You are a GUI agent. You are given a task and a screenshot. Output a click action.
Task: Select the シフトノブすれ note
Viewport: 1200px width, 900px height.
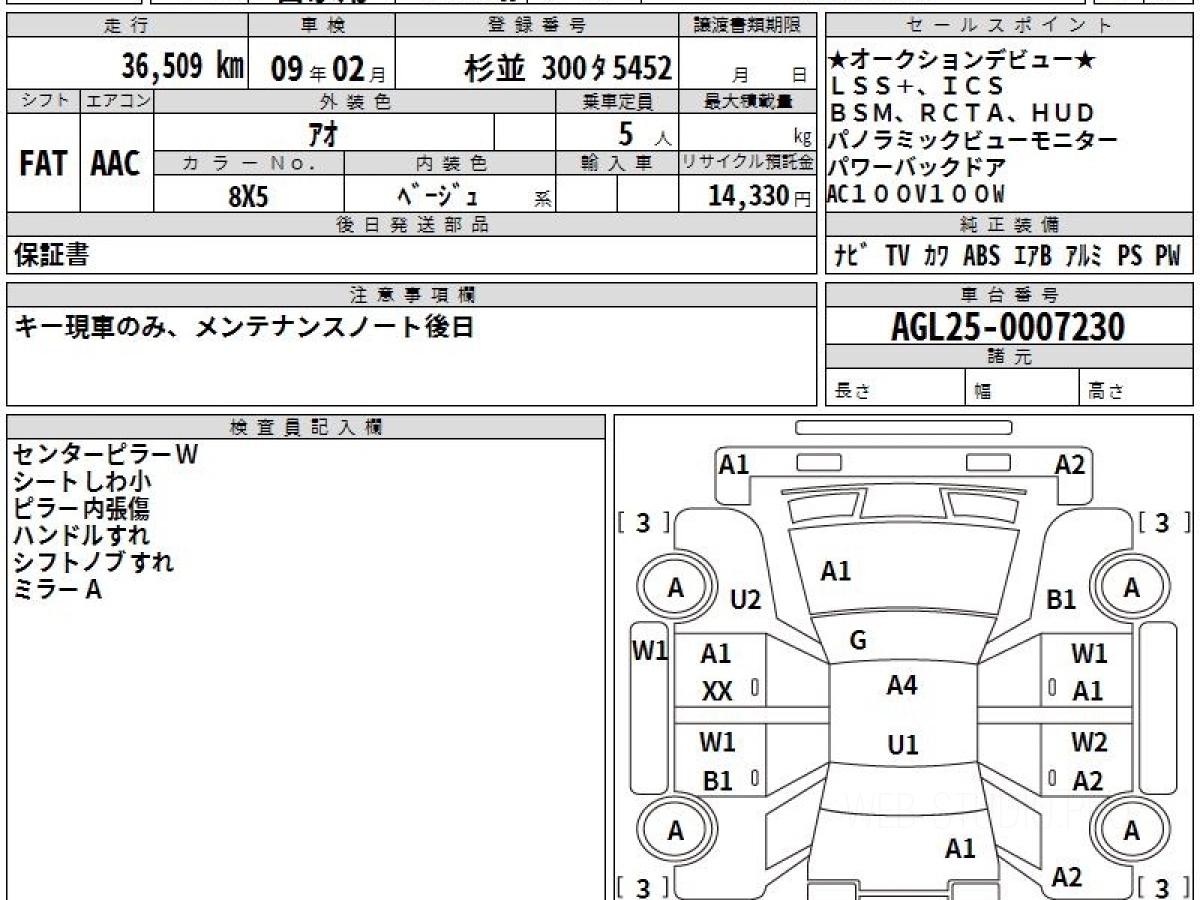tap(94, 562)
